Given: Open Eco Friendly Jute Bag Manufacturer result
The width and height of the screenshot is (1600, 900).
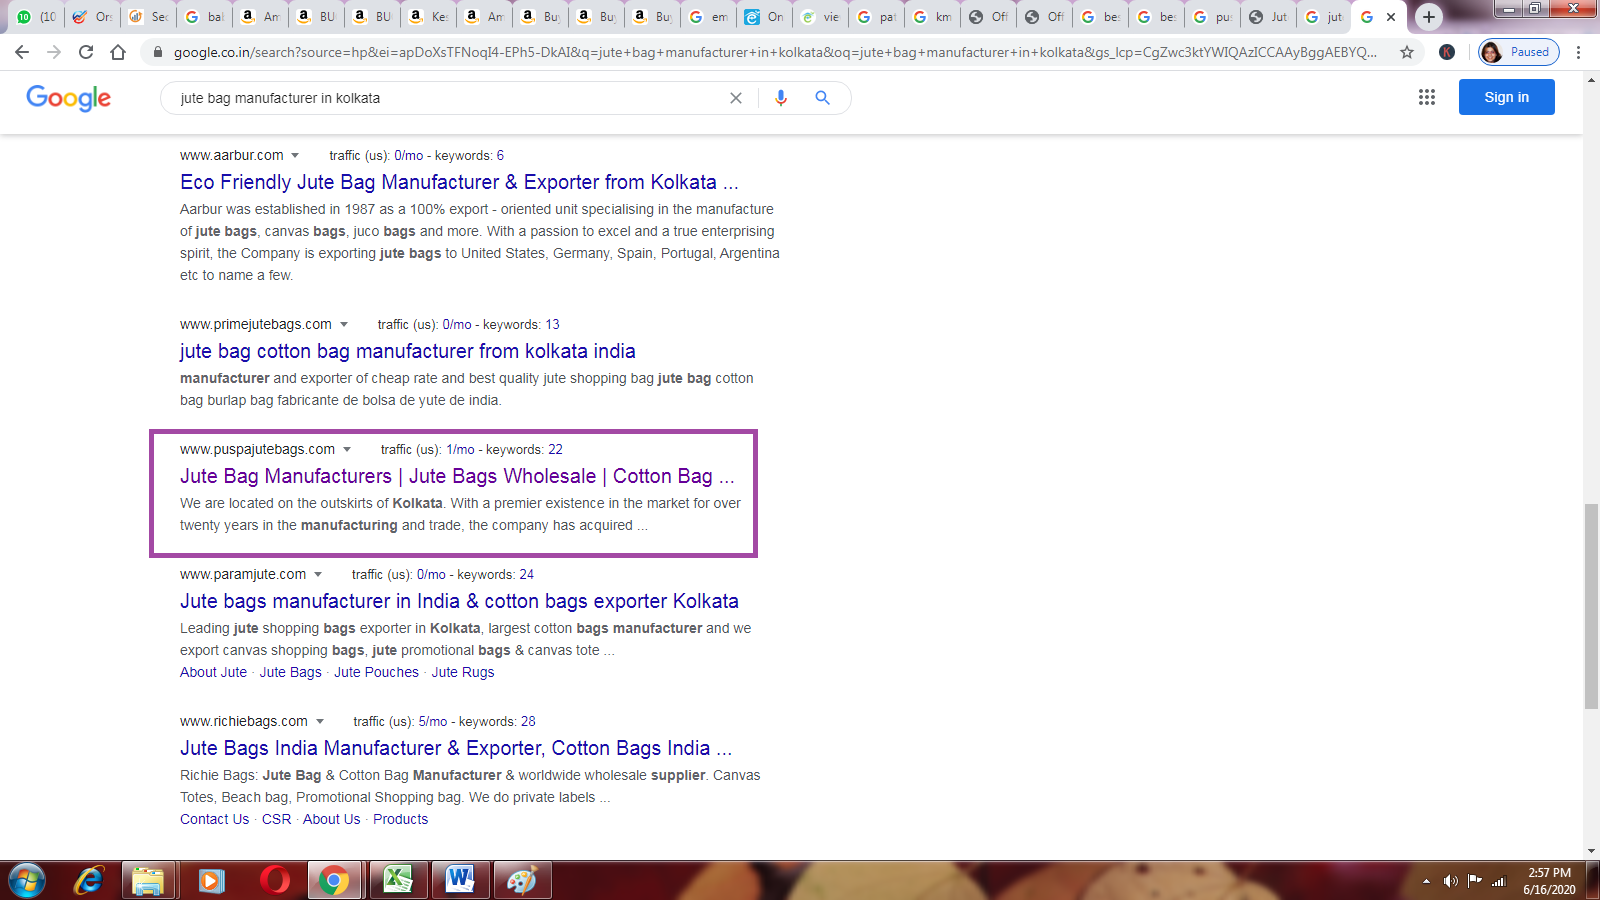Looking at the screenshot, I should 459,182.
